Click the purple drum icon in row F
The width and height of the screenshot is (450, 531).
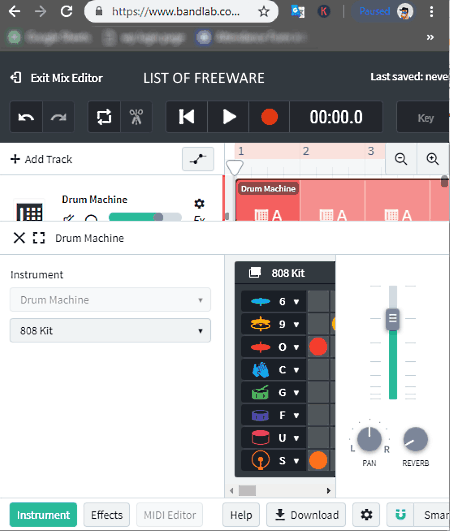click(260, 415)
